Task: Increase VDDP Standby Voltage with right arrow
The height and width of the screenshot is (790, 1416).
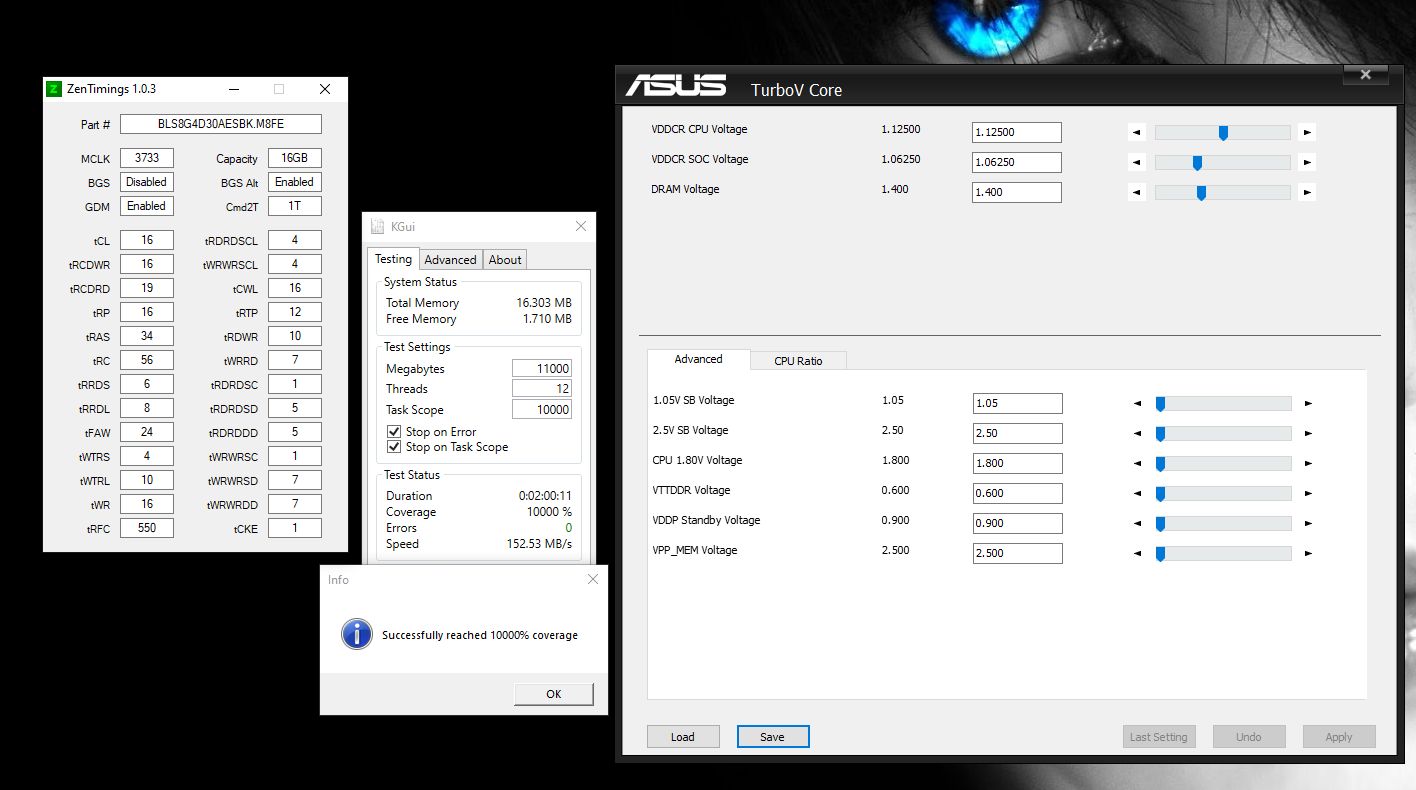Action: [x=1308, y=524]
